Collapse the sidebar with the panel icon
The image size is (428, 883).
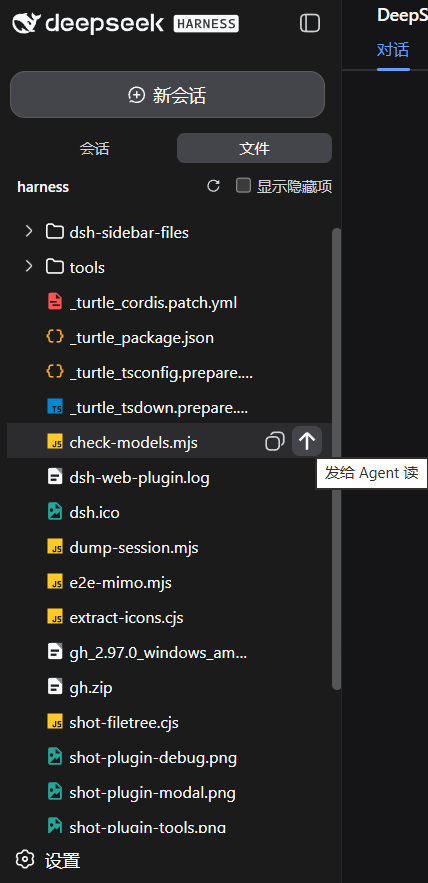tap(309, 23)
